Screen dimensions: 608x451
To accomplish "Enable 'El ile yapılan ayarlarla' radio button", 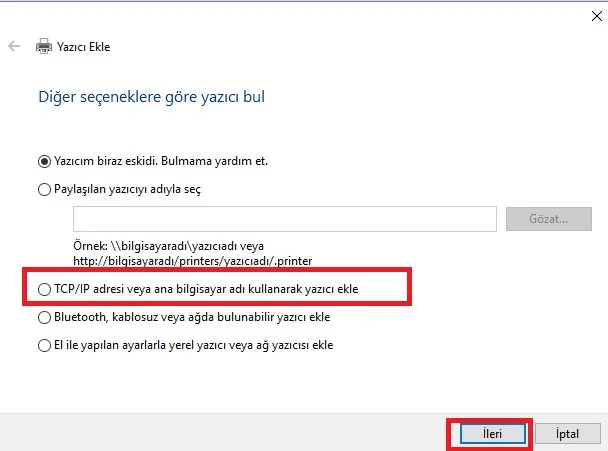I will pos(43,345).
